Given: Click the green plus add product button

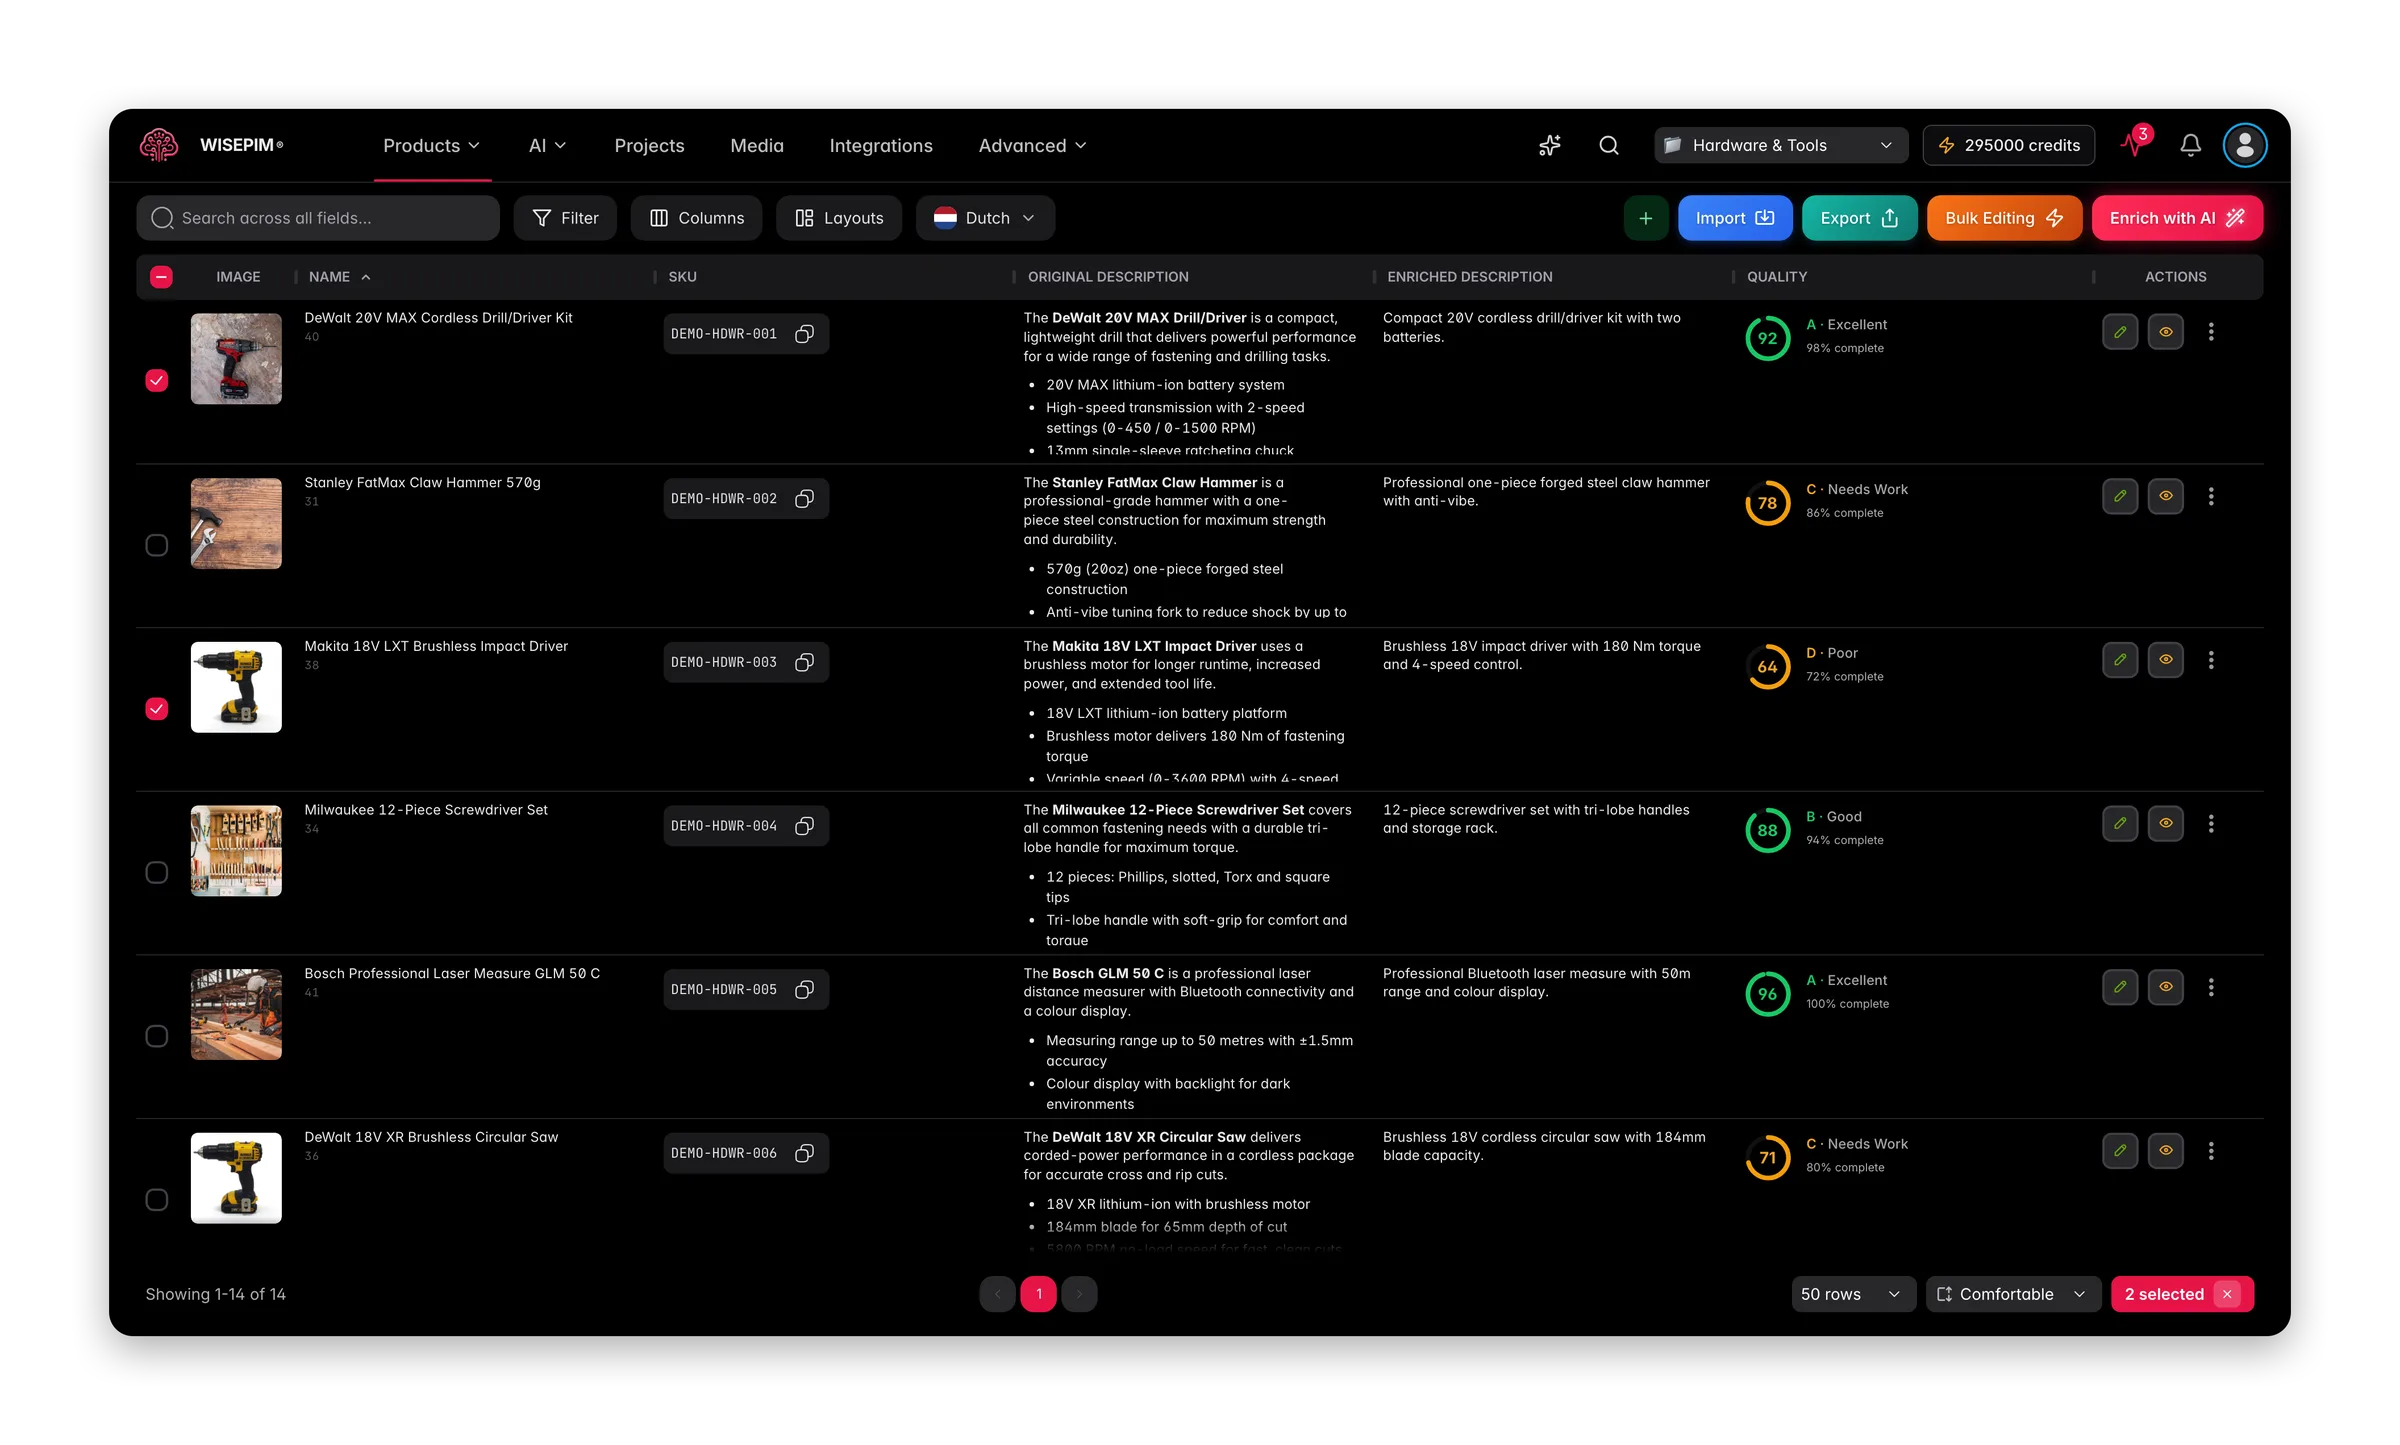Looking at the screenshot, I should point(1645,218).
